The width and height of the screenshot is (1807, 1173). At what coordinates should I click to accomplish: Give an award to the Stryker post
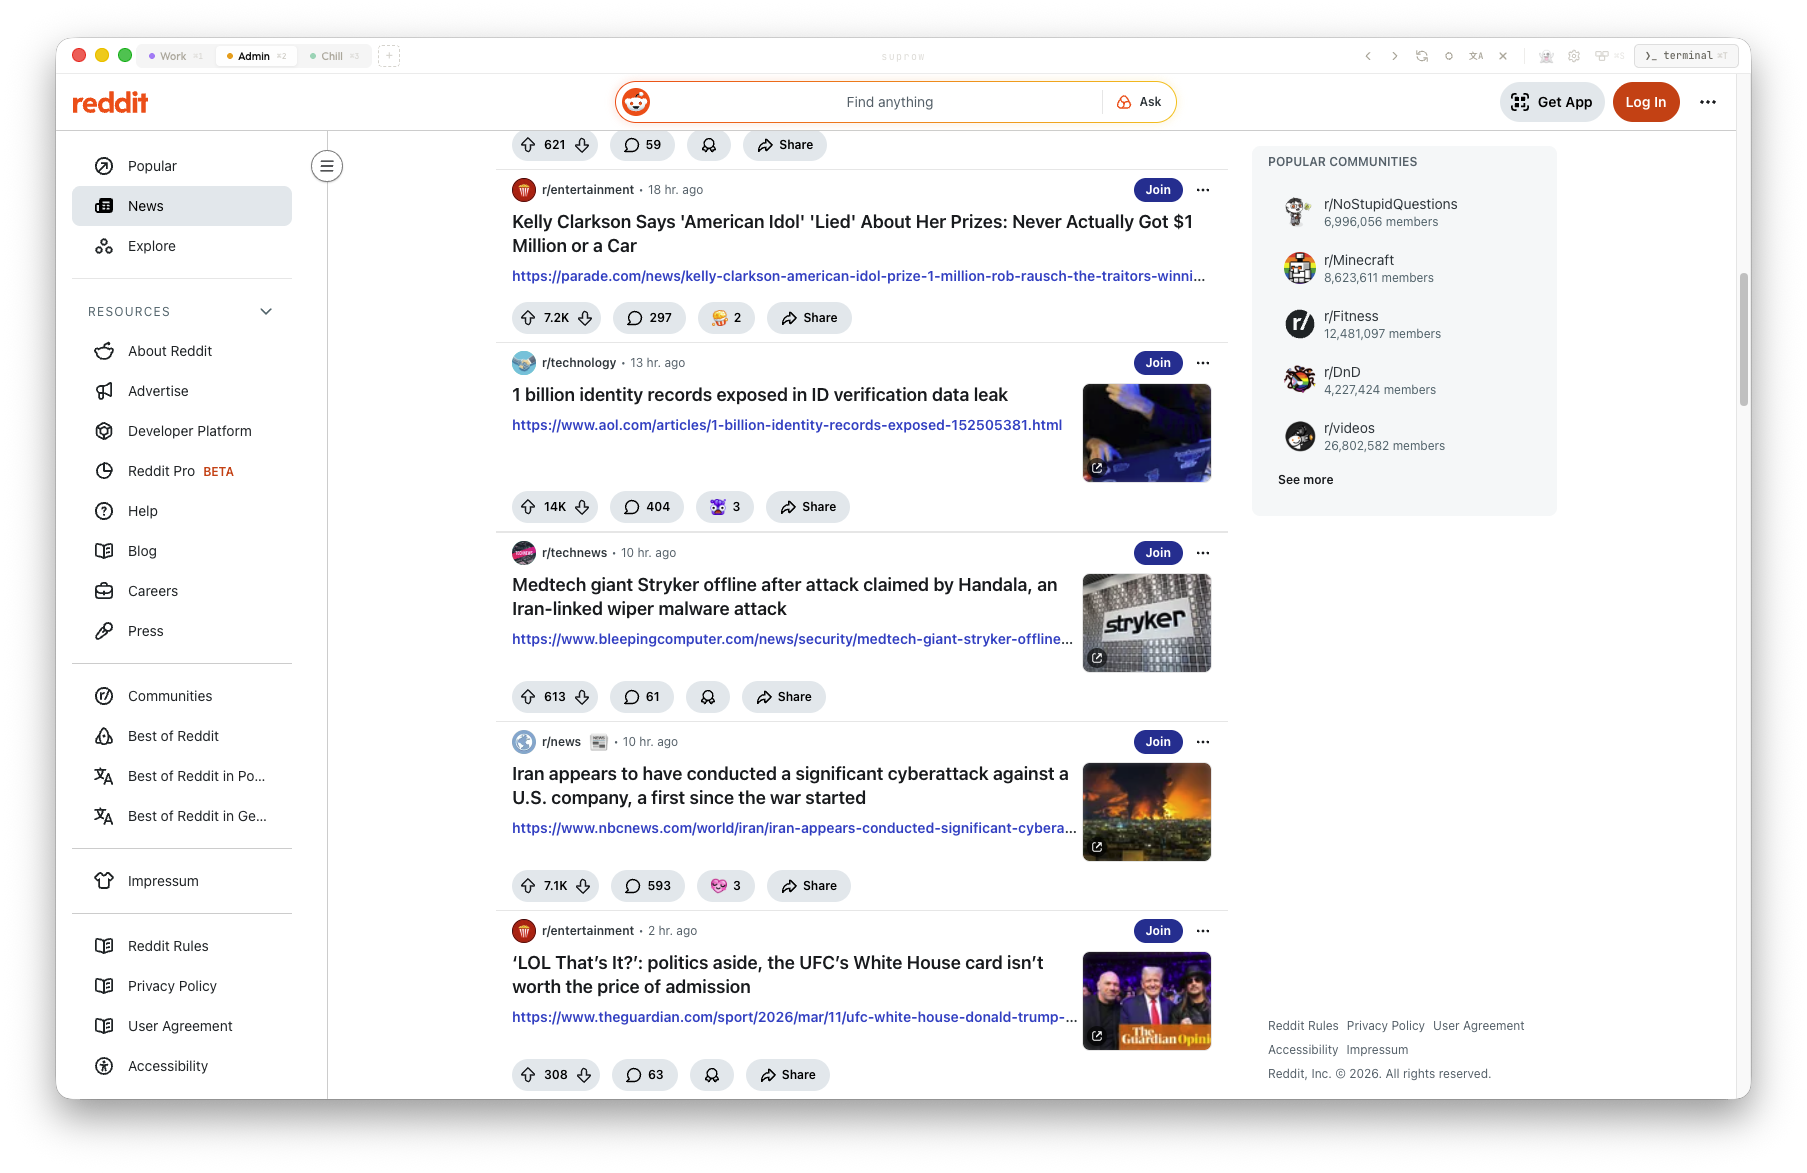[708, 697]
